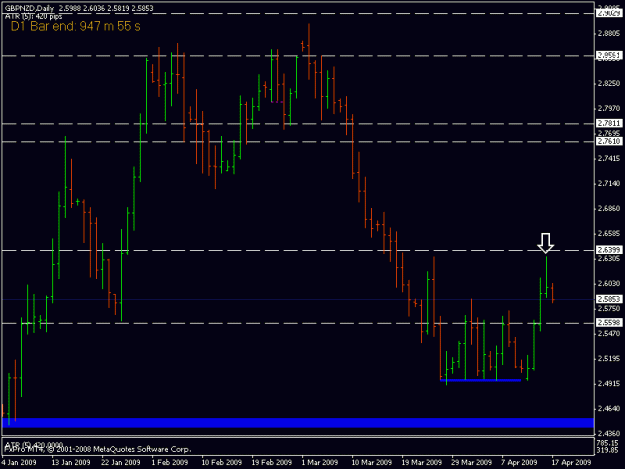625x469 pixels.
Task: Click the '29 Mar 2009' date label
Action: 472,462
